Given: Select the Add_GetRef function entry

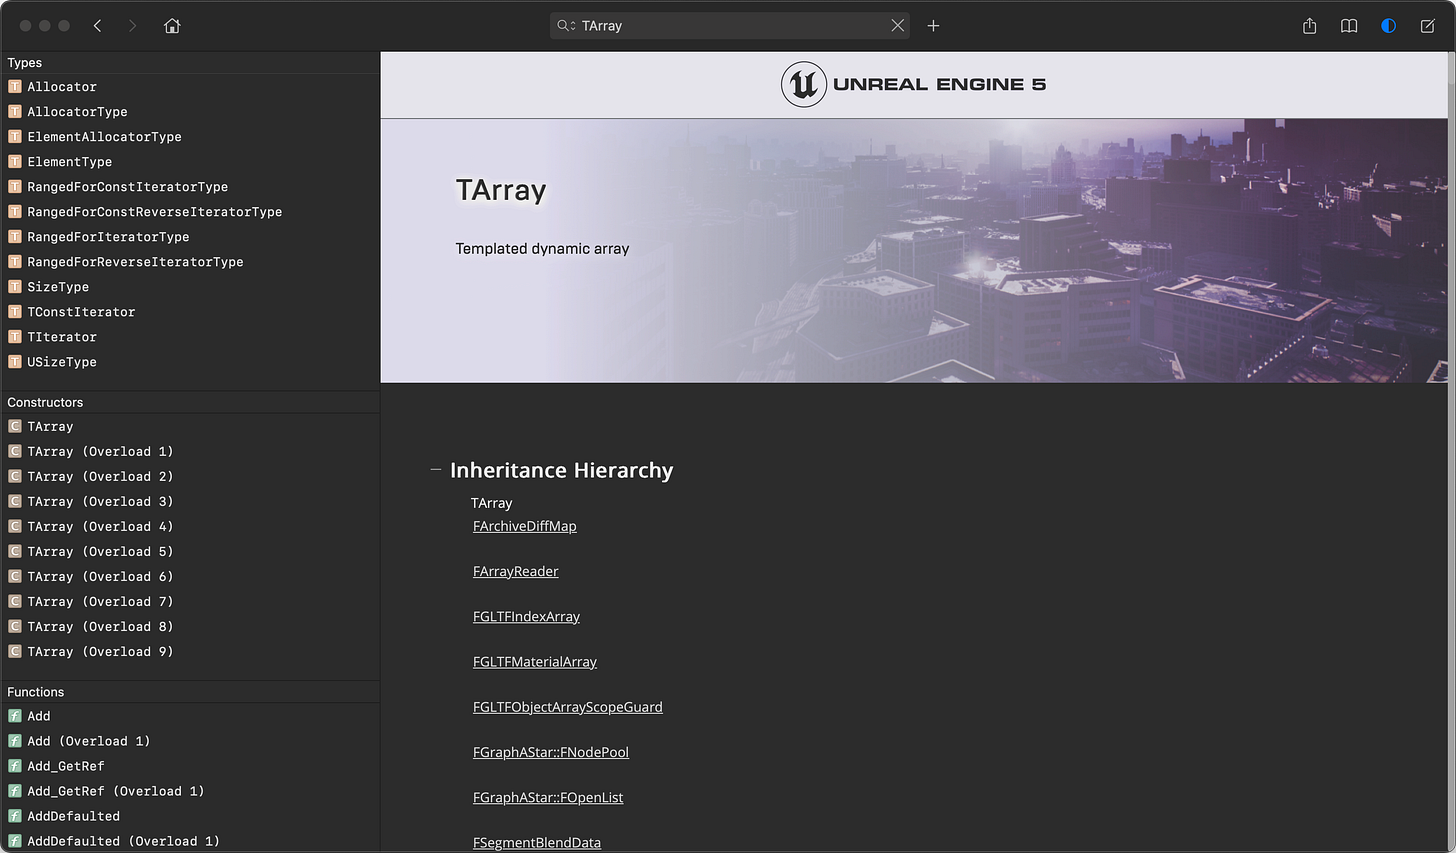Looking at the screenshot, I should click(190, 766).
